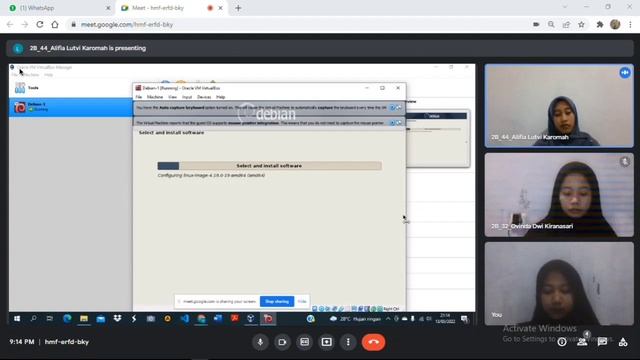Open the Input menu in Debian VM window
640x360 pixels.
pos(187,97)
